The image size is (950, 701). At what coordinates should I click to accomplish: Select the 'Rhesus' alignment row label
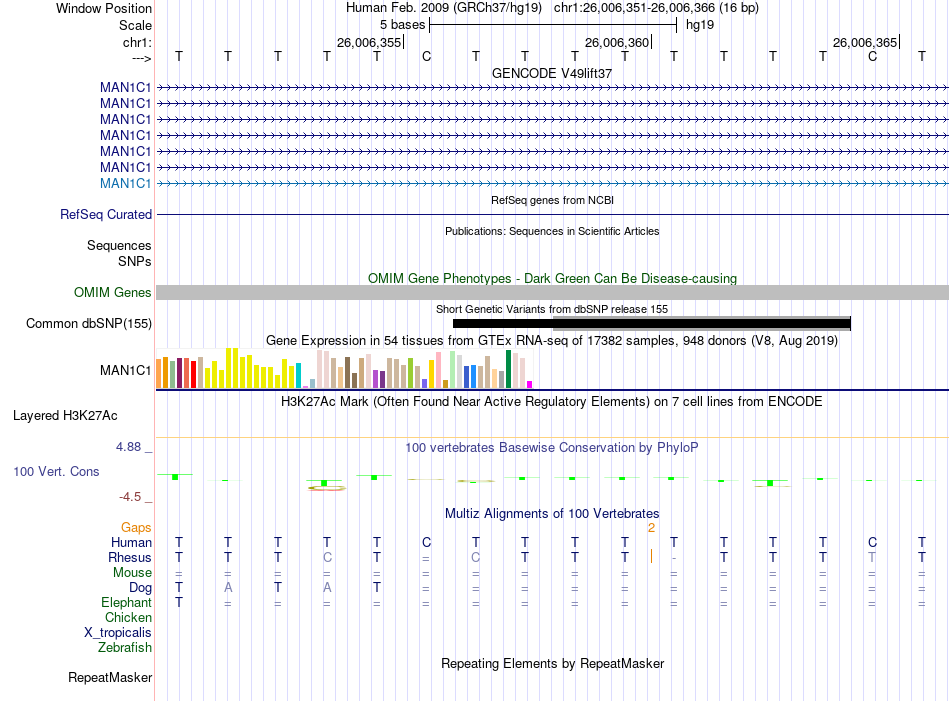click(x=130, y=557)
